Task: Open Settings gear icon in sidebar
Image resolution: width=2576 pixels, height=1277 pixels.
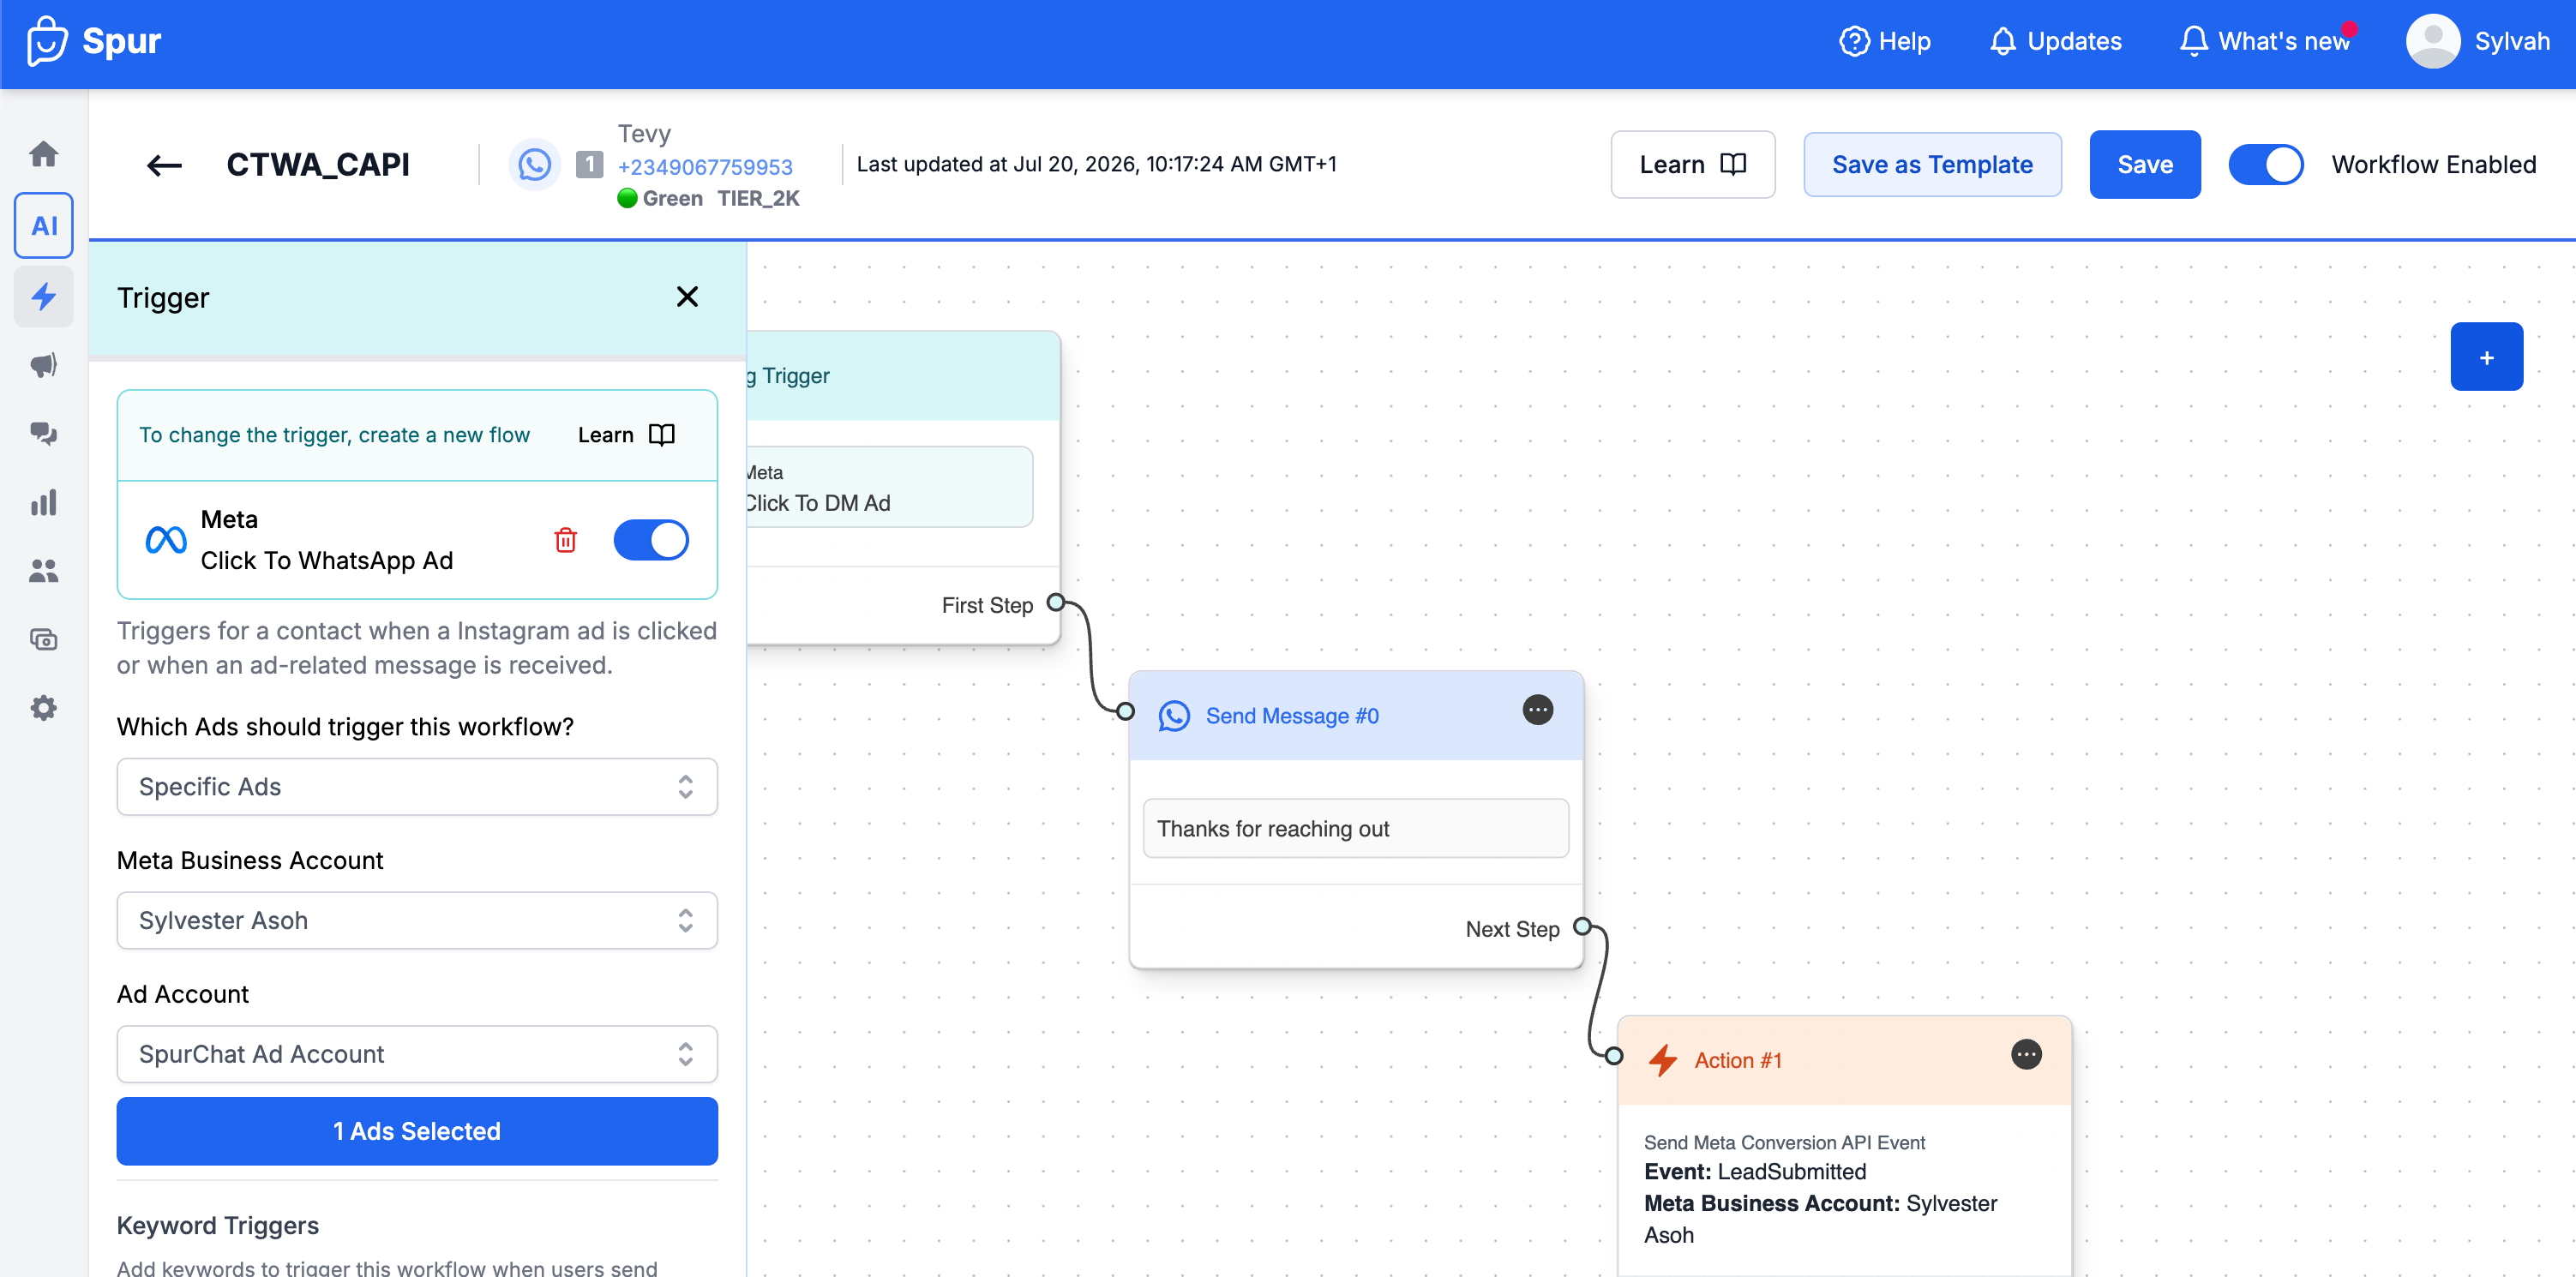Action: tap(43, 708)
